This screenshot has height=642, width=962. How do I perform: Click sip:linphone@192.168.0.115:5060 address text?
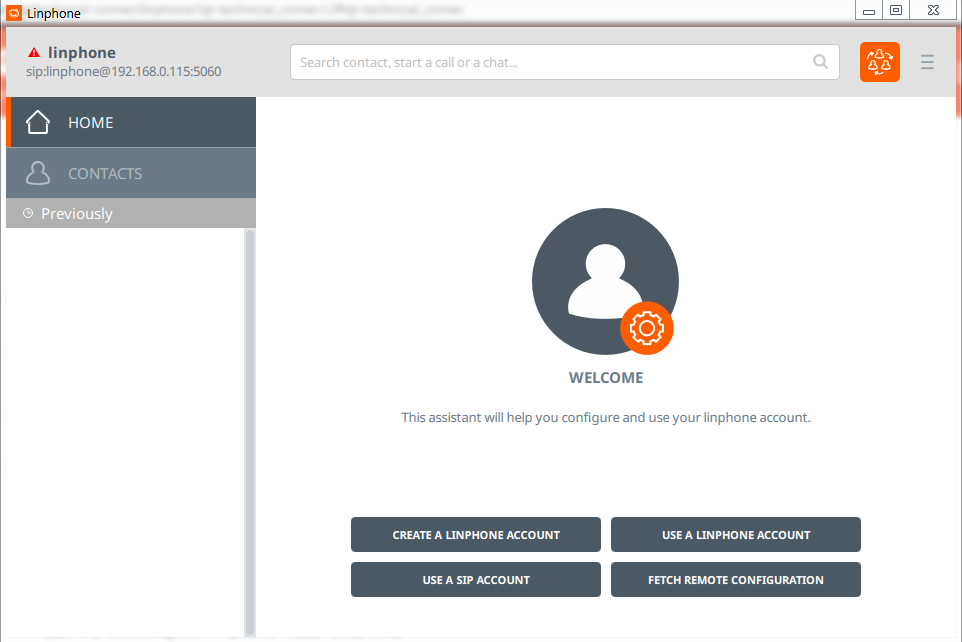click(123, 72)
